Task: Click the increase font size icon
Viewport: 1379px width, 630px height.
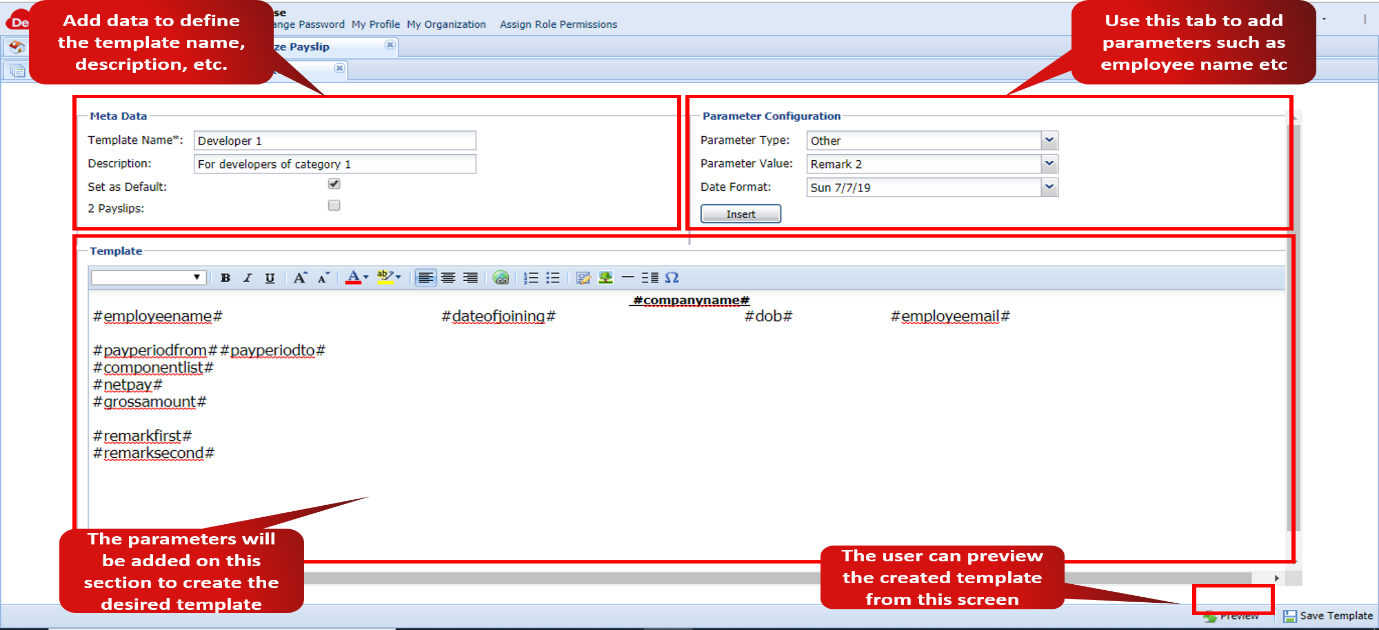Action: (x=300, y=277)
